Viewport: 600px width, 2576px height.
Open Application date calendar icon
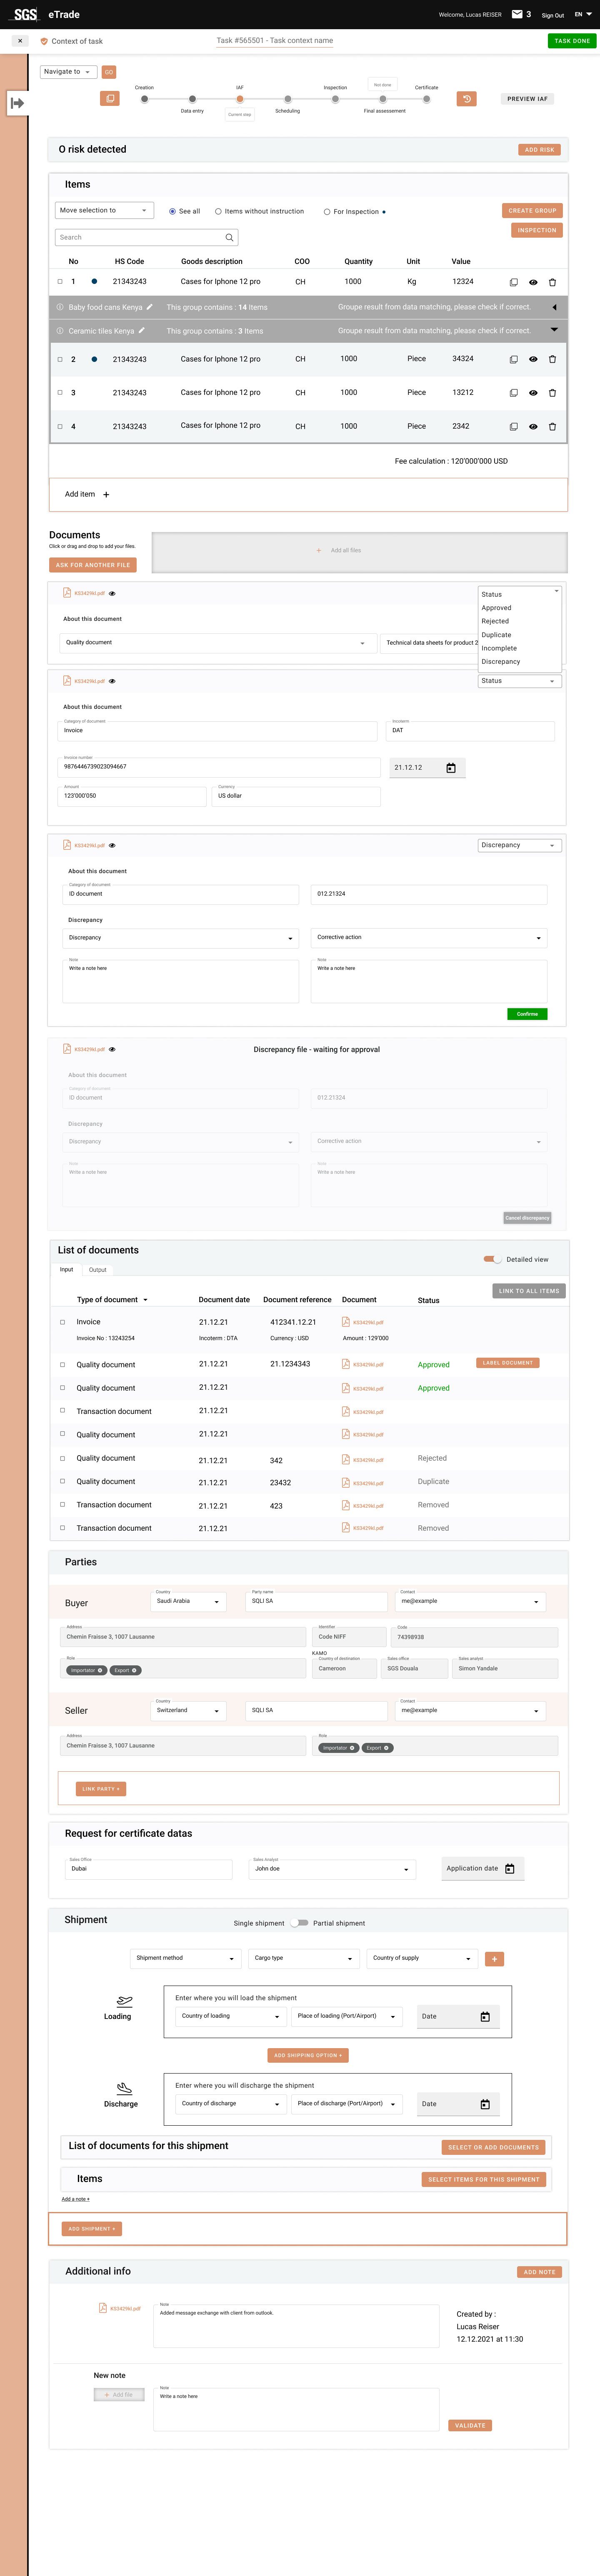510,1869
